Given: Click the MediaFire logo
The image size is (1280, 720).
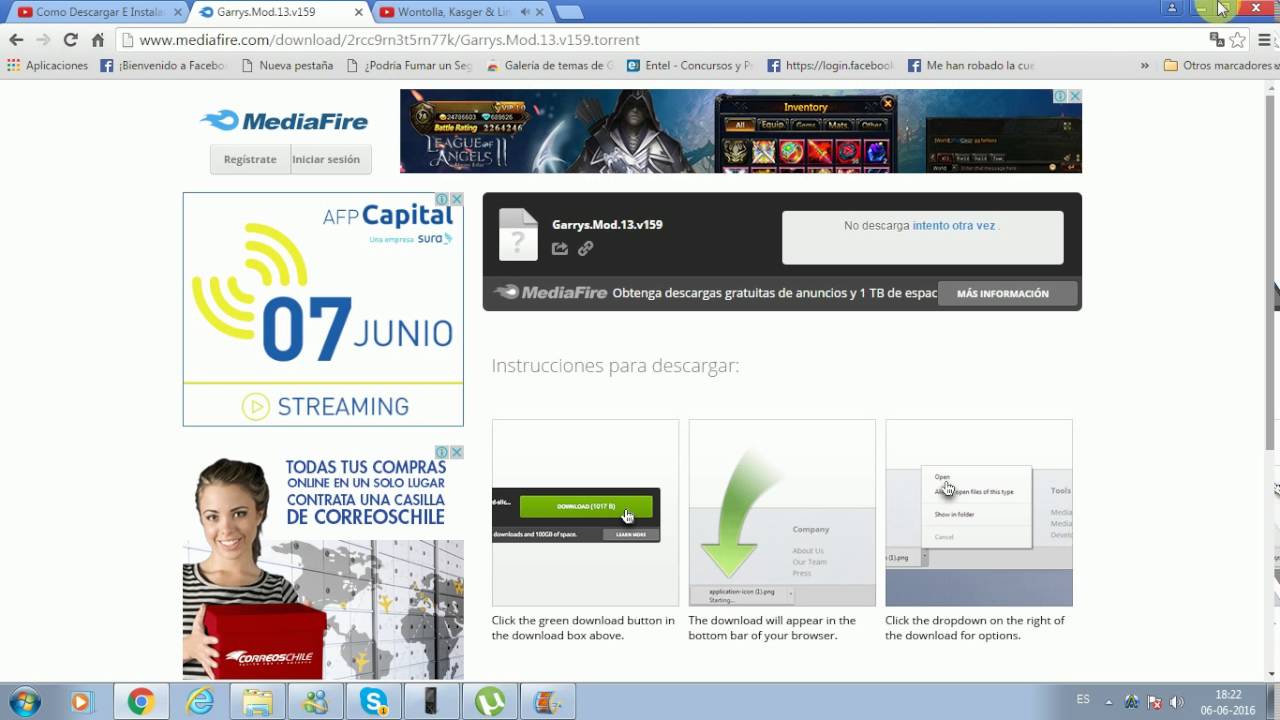Looking at the screenshot, I should 285,121.
